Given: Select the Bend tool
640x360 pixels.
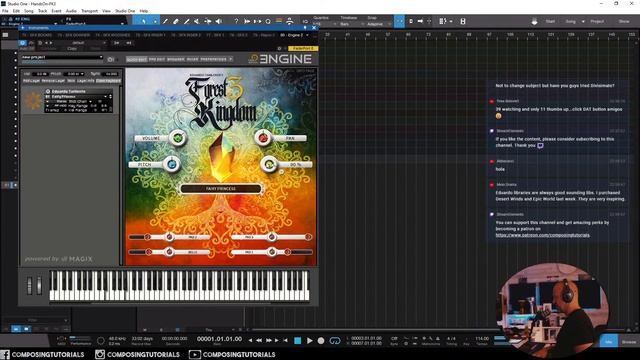Looking at the screenshot, I should 207,21.
